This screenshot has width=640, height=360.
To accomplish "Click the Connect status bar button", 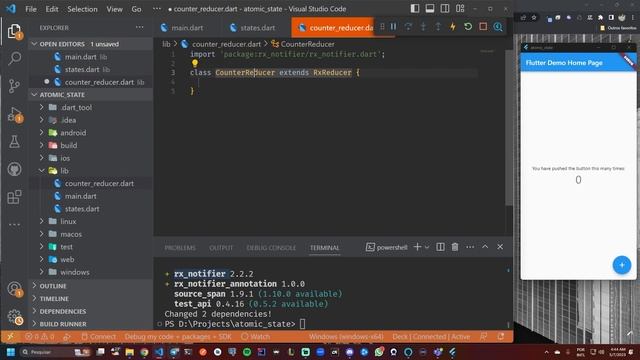I will click(98, 337).
